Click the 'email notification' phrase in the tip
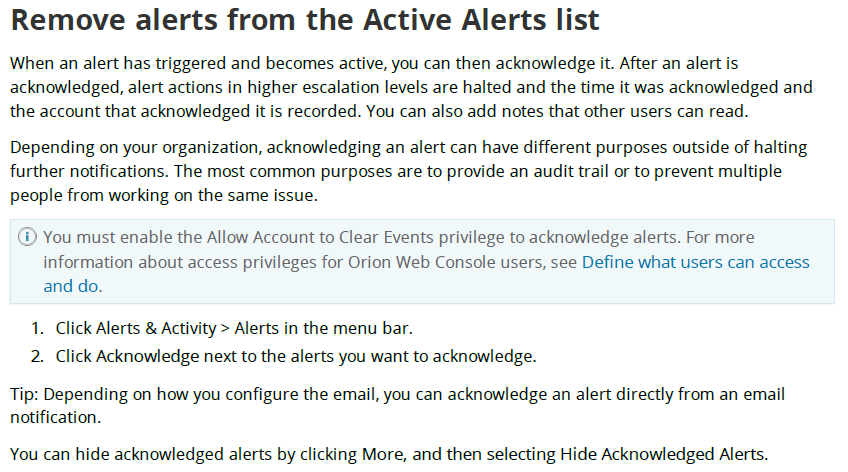 pyautogui.click(x=398, y=405)
